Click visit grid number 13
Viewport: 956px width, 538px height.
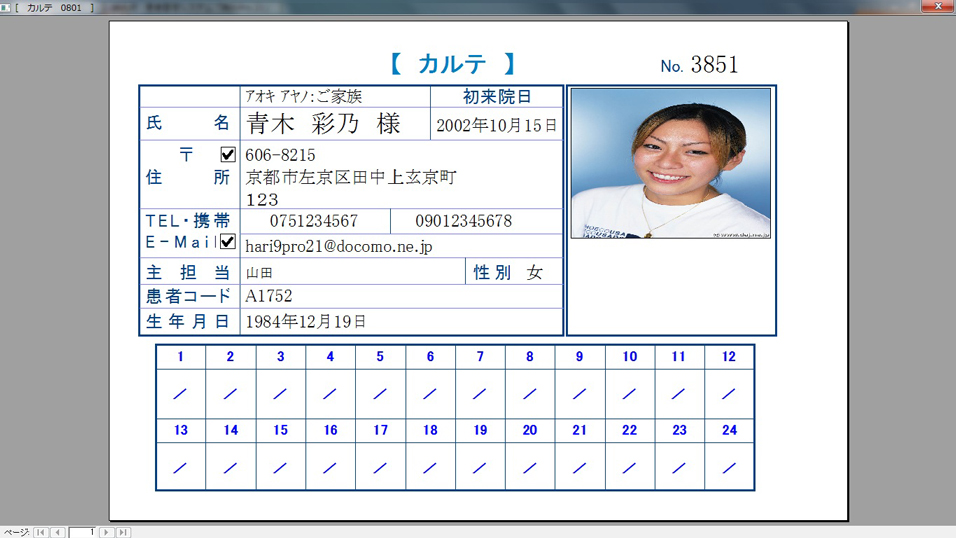pos(181,431)
